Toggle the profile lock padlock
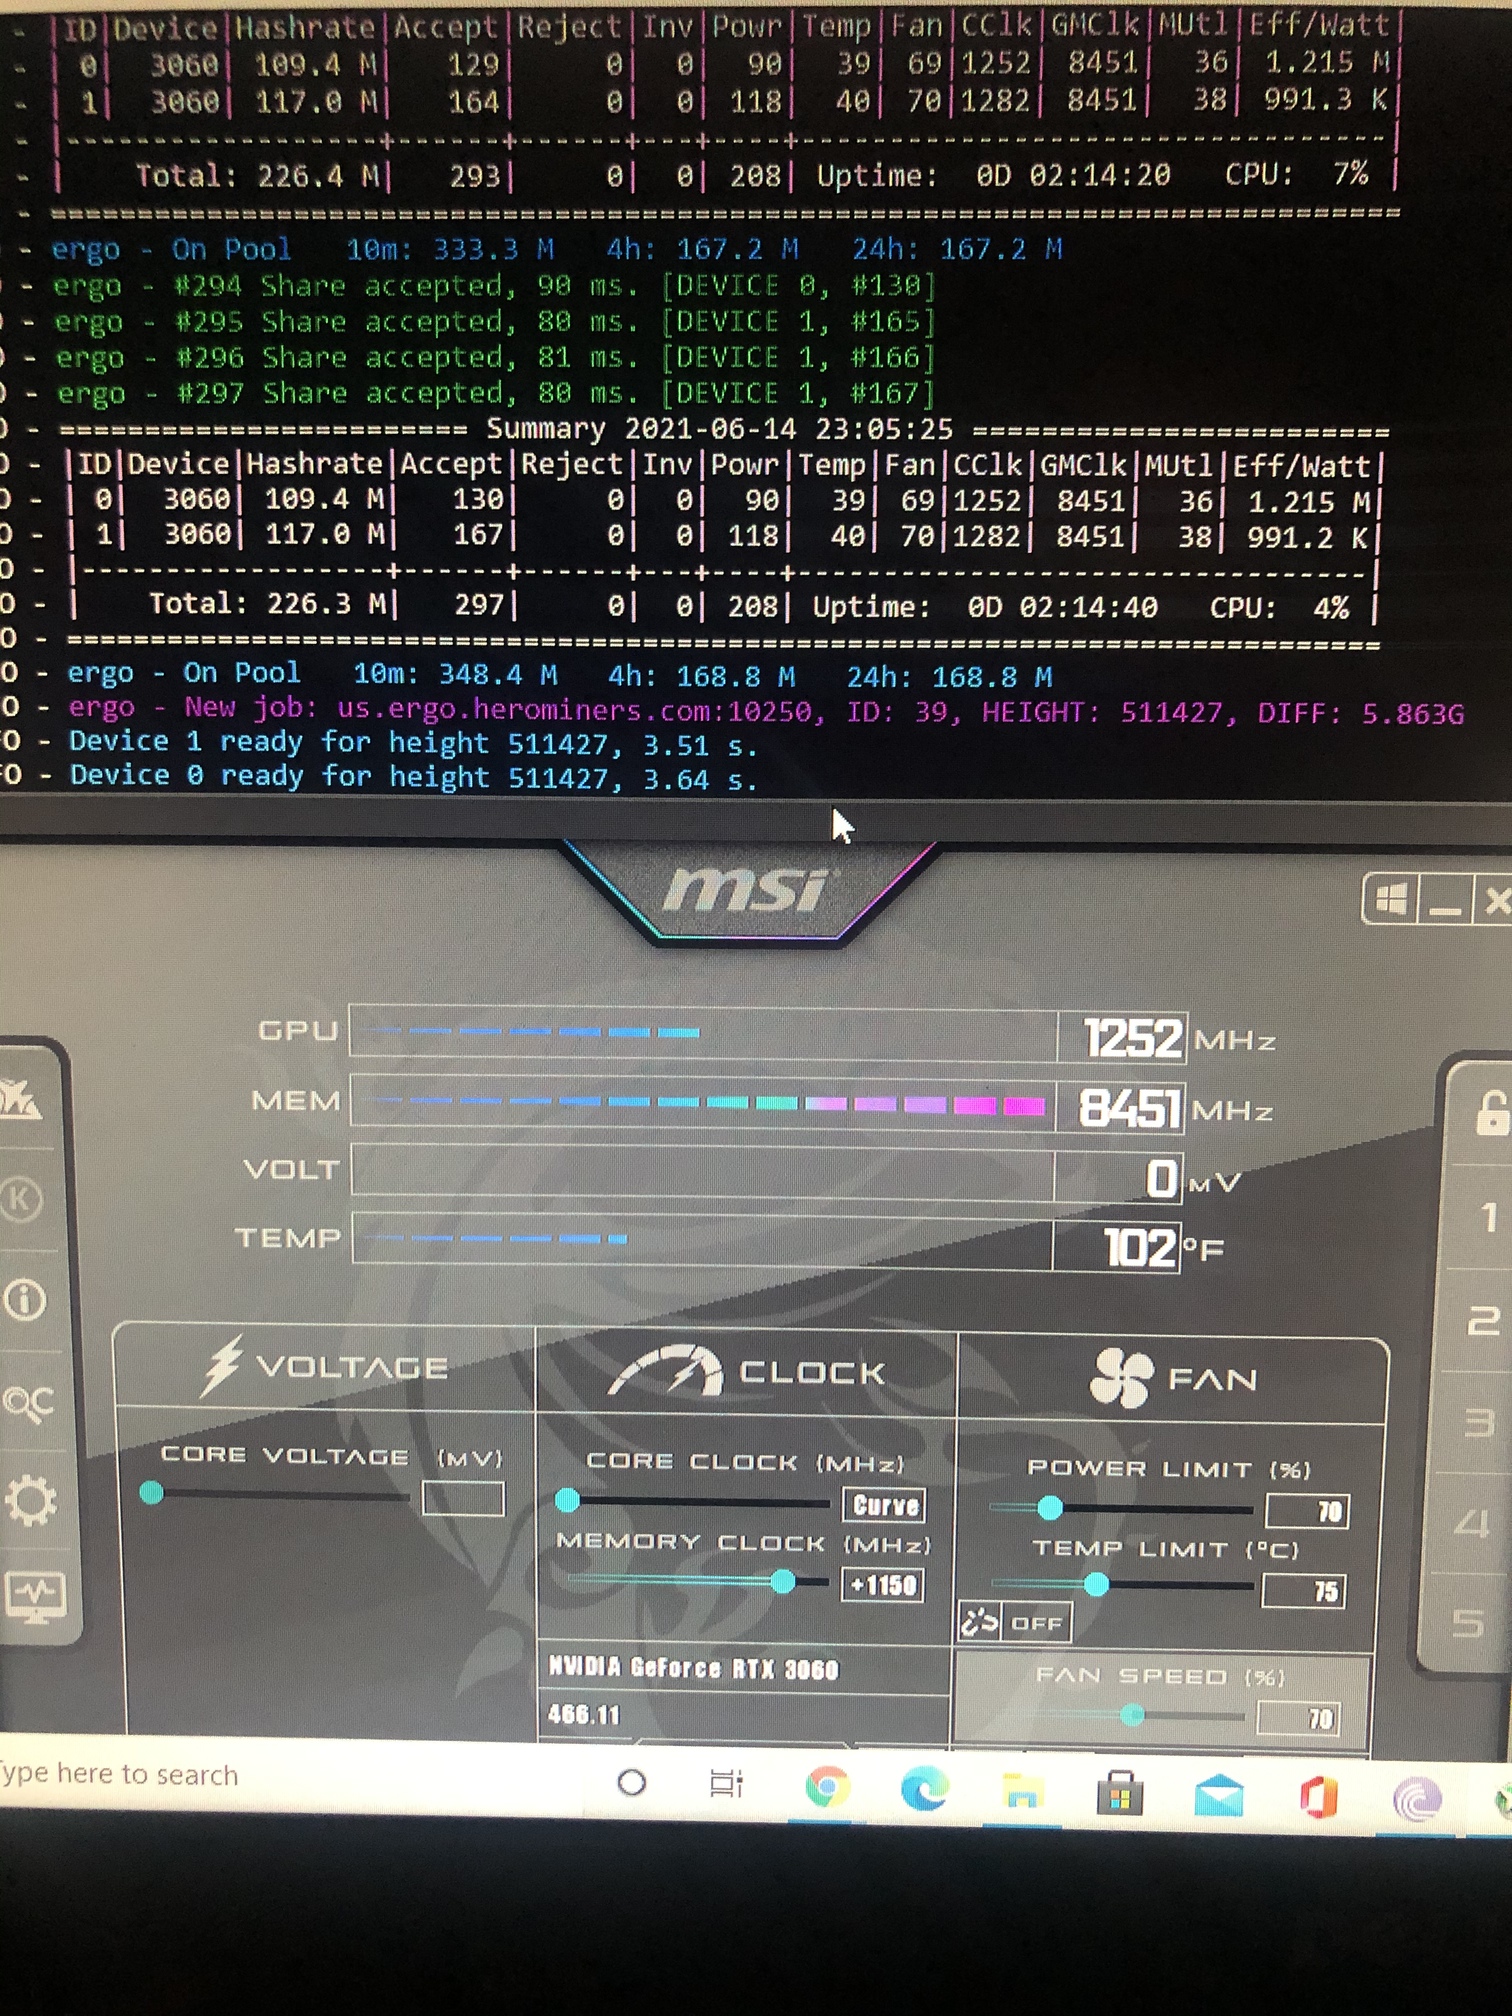The width and height of the screenshot is (1512, 2016). [1490, 1112]
